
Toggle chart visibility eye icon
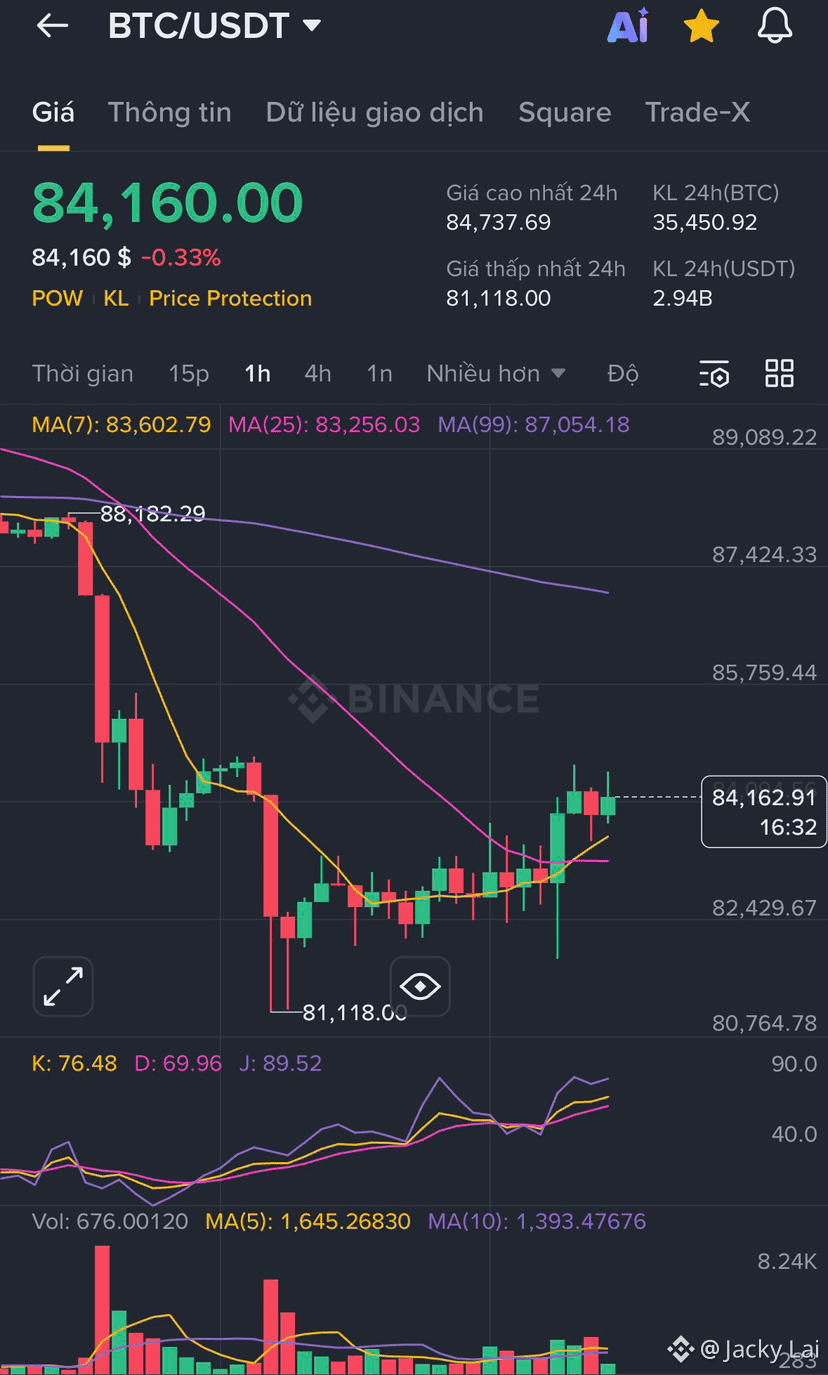419,986
